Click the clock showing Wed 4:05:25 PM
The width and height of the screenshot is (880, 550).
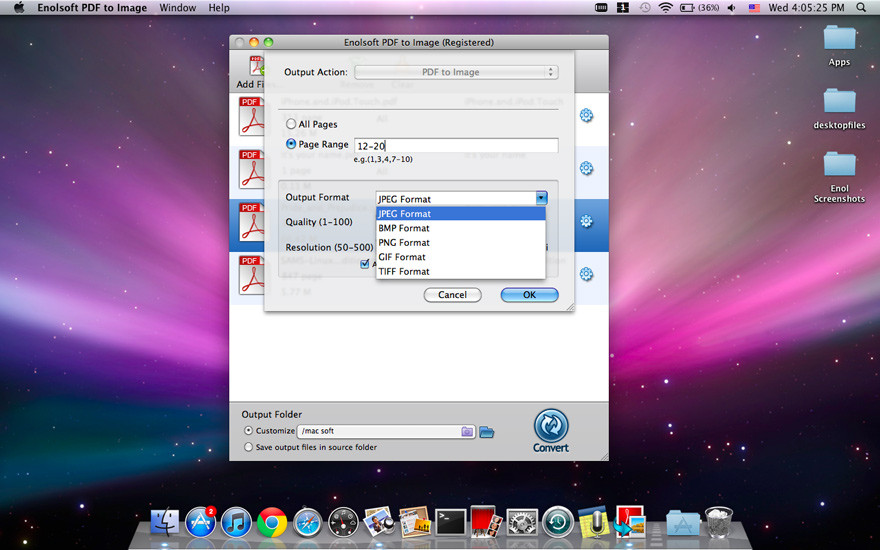806,8
